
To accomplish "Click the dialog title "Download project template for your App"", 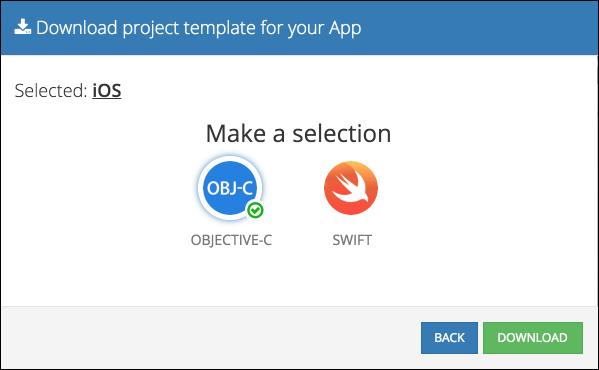I will point(198,28).
